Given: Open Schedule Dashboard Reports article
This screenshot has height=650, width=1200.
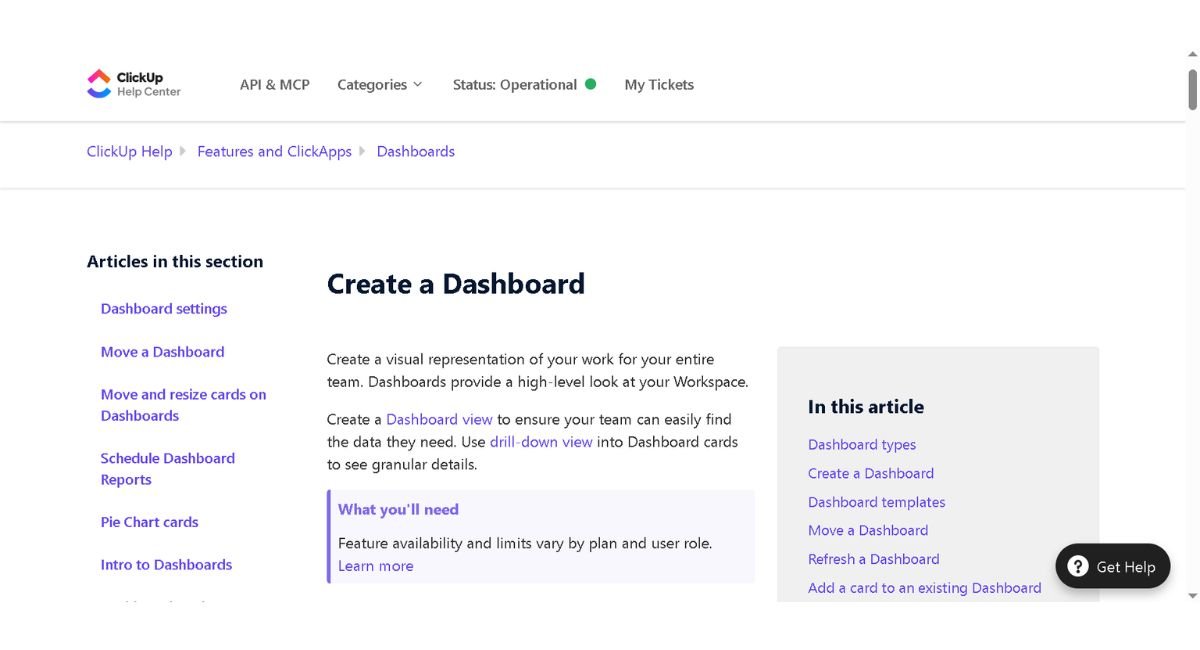Looking at the screenshot, I should click(x=168, y=469).
